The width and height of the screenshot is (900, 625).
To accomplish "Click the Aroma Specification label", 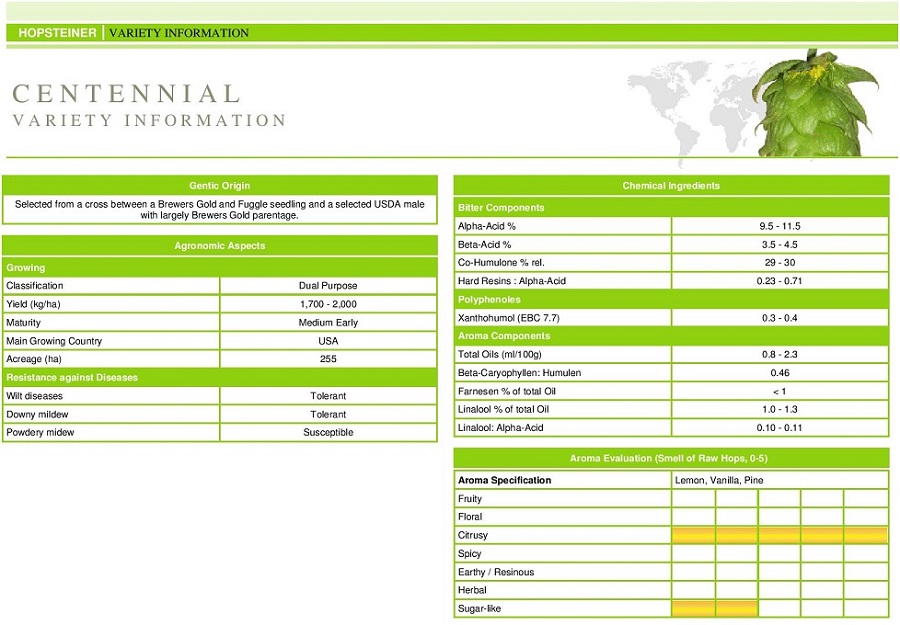I will (504, 480).
